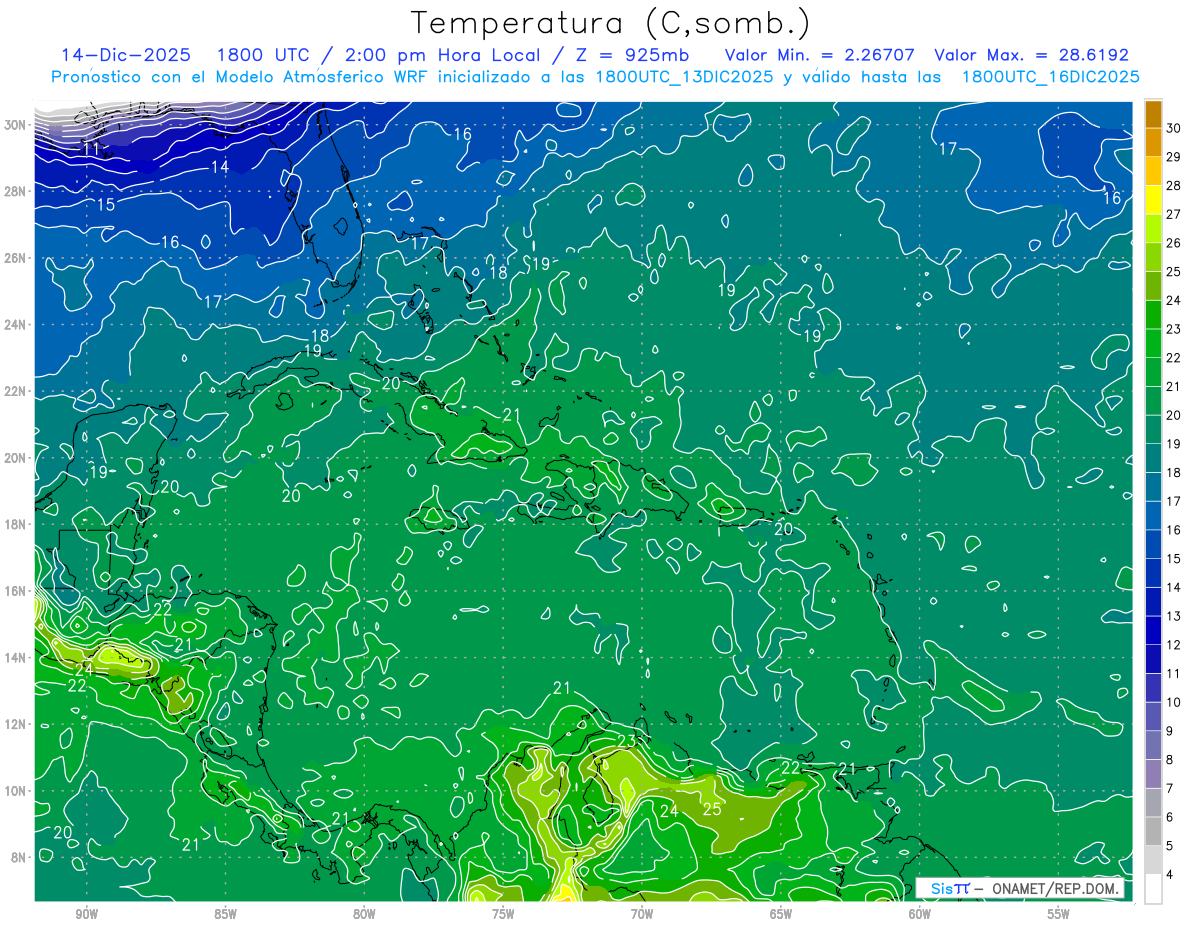
Task: Click contour label 14 near 28N
Action: point(220,167)
